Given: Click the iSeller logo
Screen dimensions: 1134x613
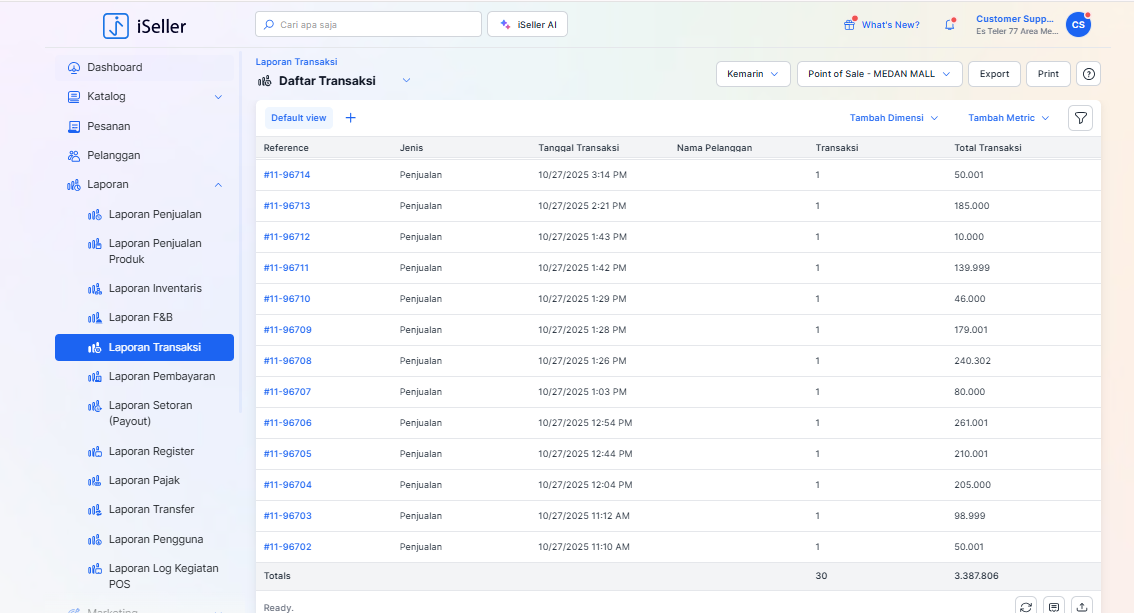Looking at the screenshot, I should pyautogui.click(x=144, y=25).
